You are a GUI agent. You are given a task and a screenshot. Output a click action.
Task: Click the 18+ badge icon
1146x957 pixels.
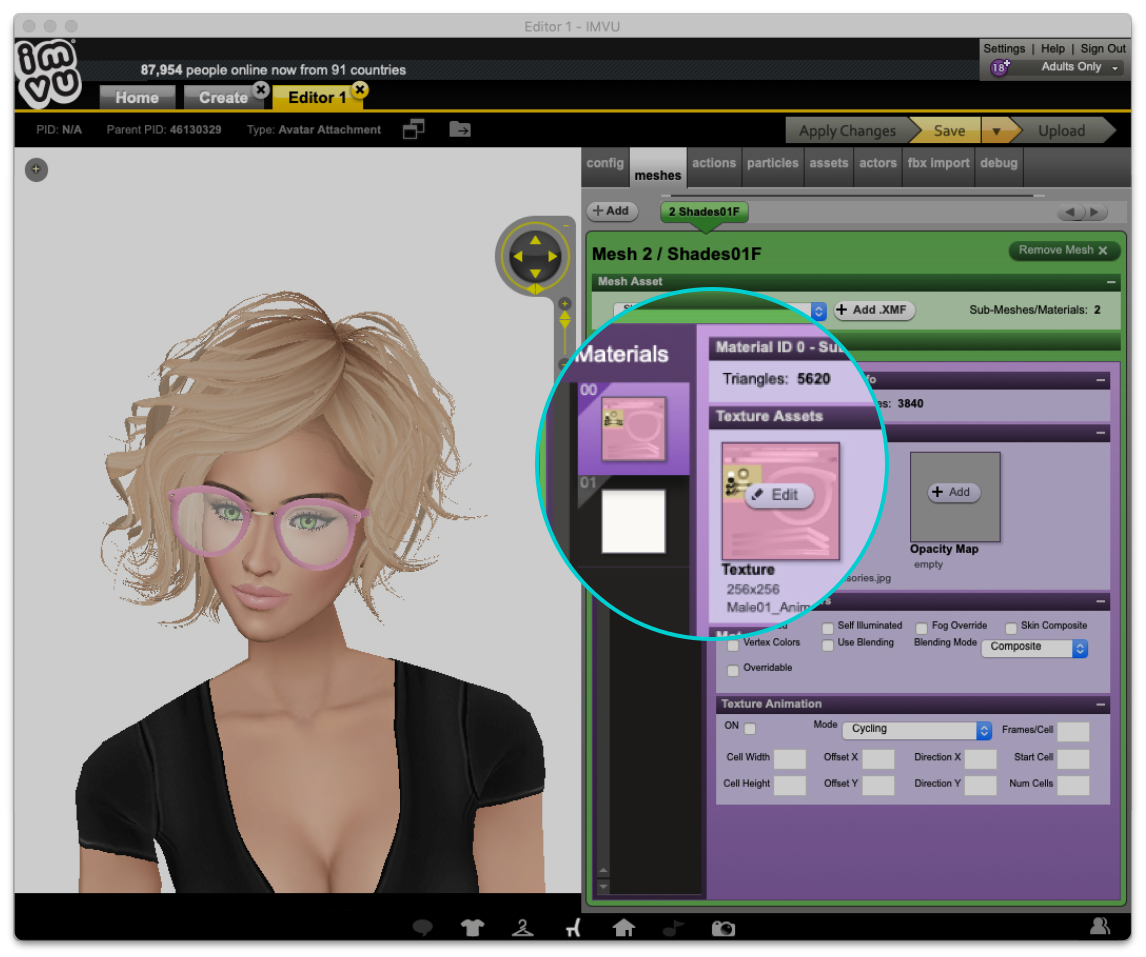(x=1000, y=67)
